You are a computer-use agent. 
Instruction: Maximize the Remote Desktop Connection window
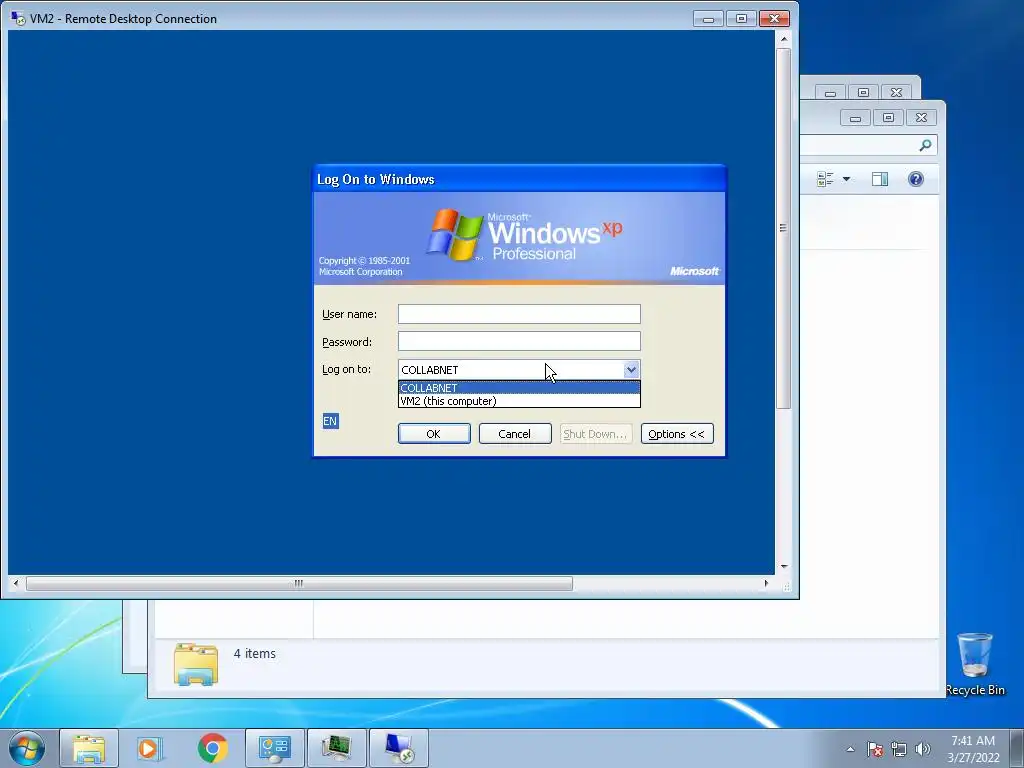click(x=741, y=18)
